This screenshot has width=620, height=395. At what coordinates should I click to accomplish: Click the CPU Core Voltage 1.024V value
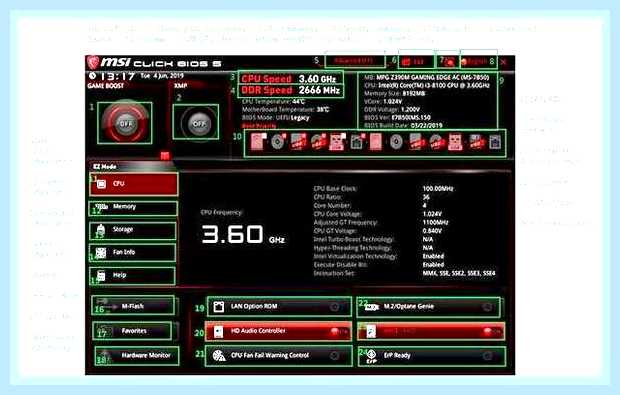[432, 214]
